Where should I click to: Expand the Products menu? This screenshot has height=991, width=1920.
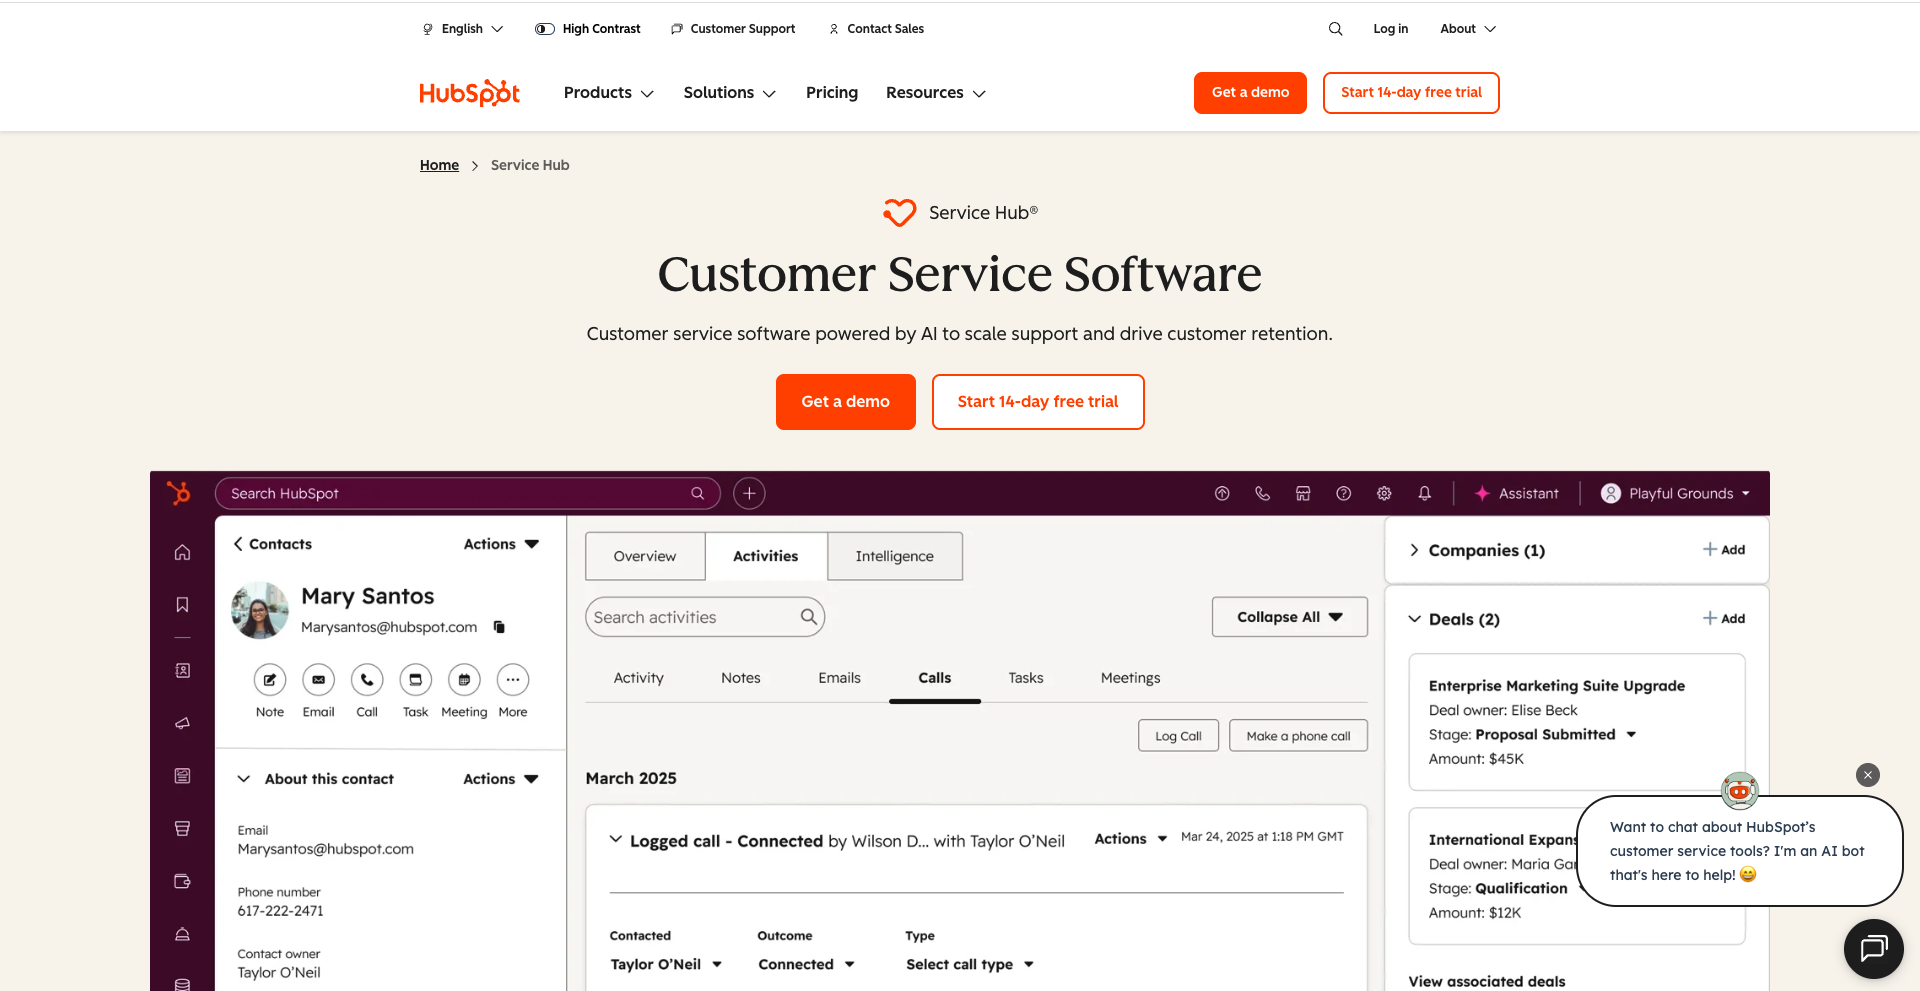tap(608, 93)
